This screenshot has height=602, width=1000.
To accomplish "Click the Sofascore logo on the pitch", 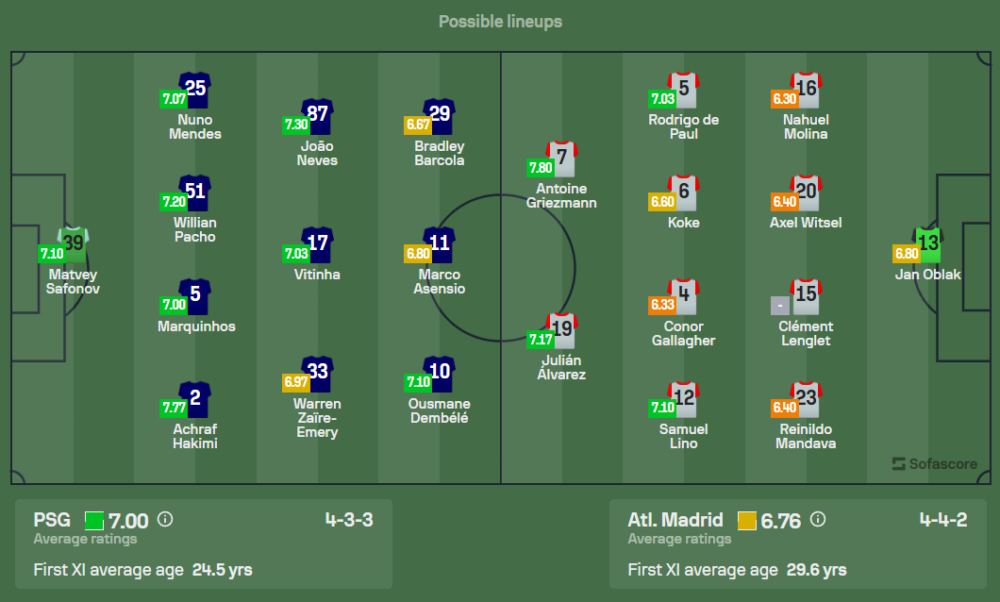I will (x=934, y=464).
